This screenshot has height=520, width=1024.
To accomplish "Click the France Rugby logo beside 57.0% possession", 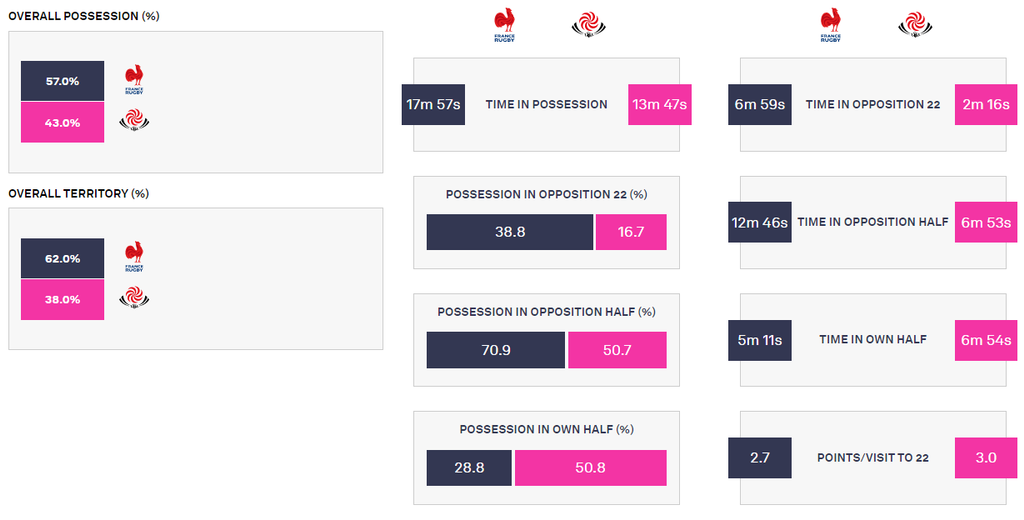I will 135,80.
